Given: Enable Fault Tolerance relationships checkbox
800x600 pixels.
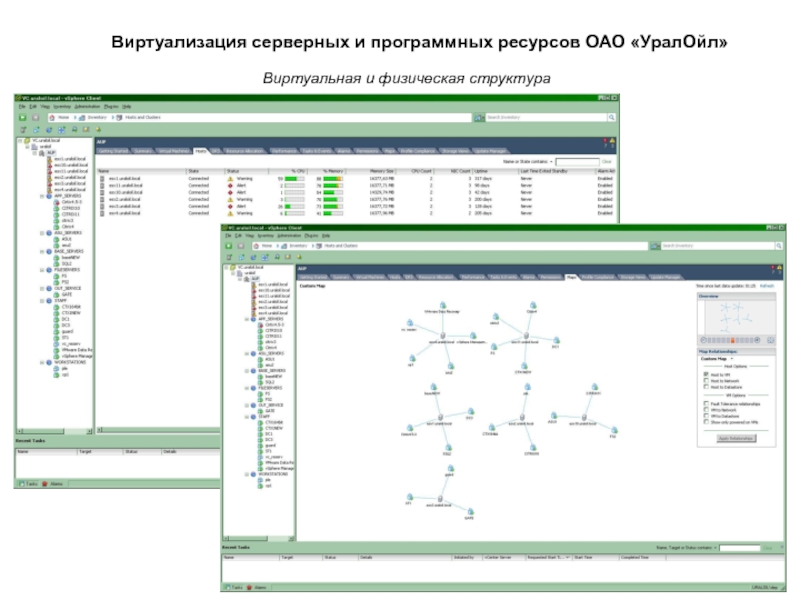Looking at the screenshot, I should 707,404.
